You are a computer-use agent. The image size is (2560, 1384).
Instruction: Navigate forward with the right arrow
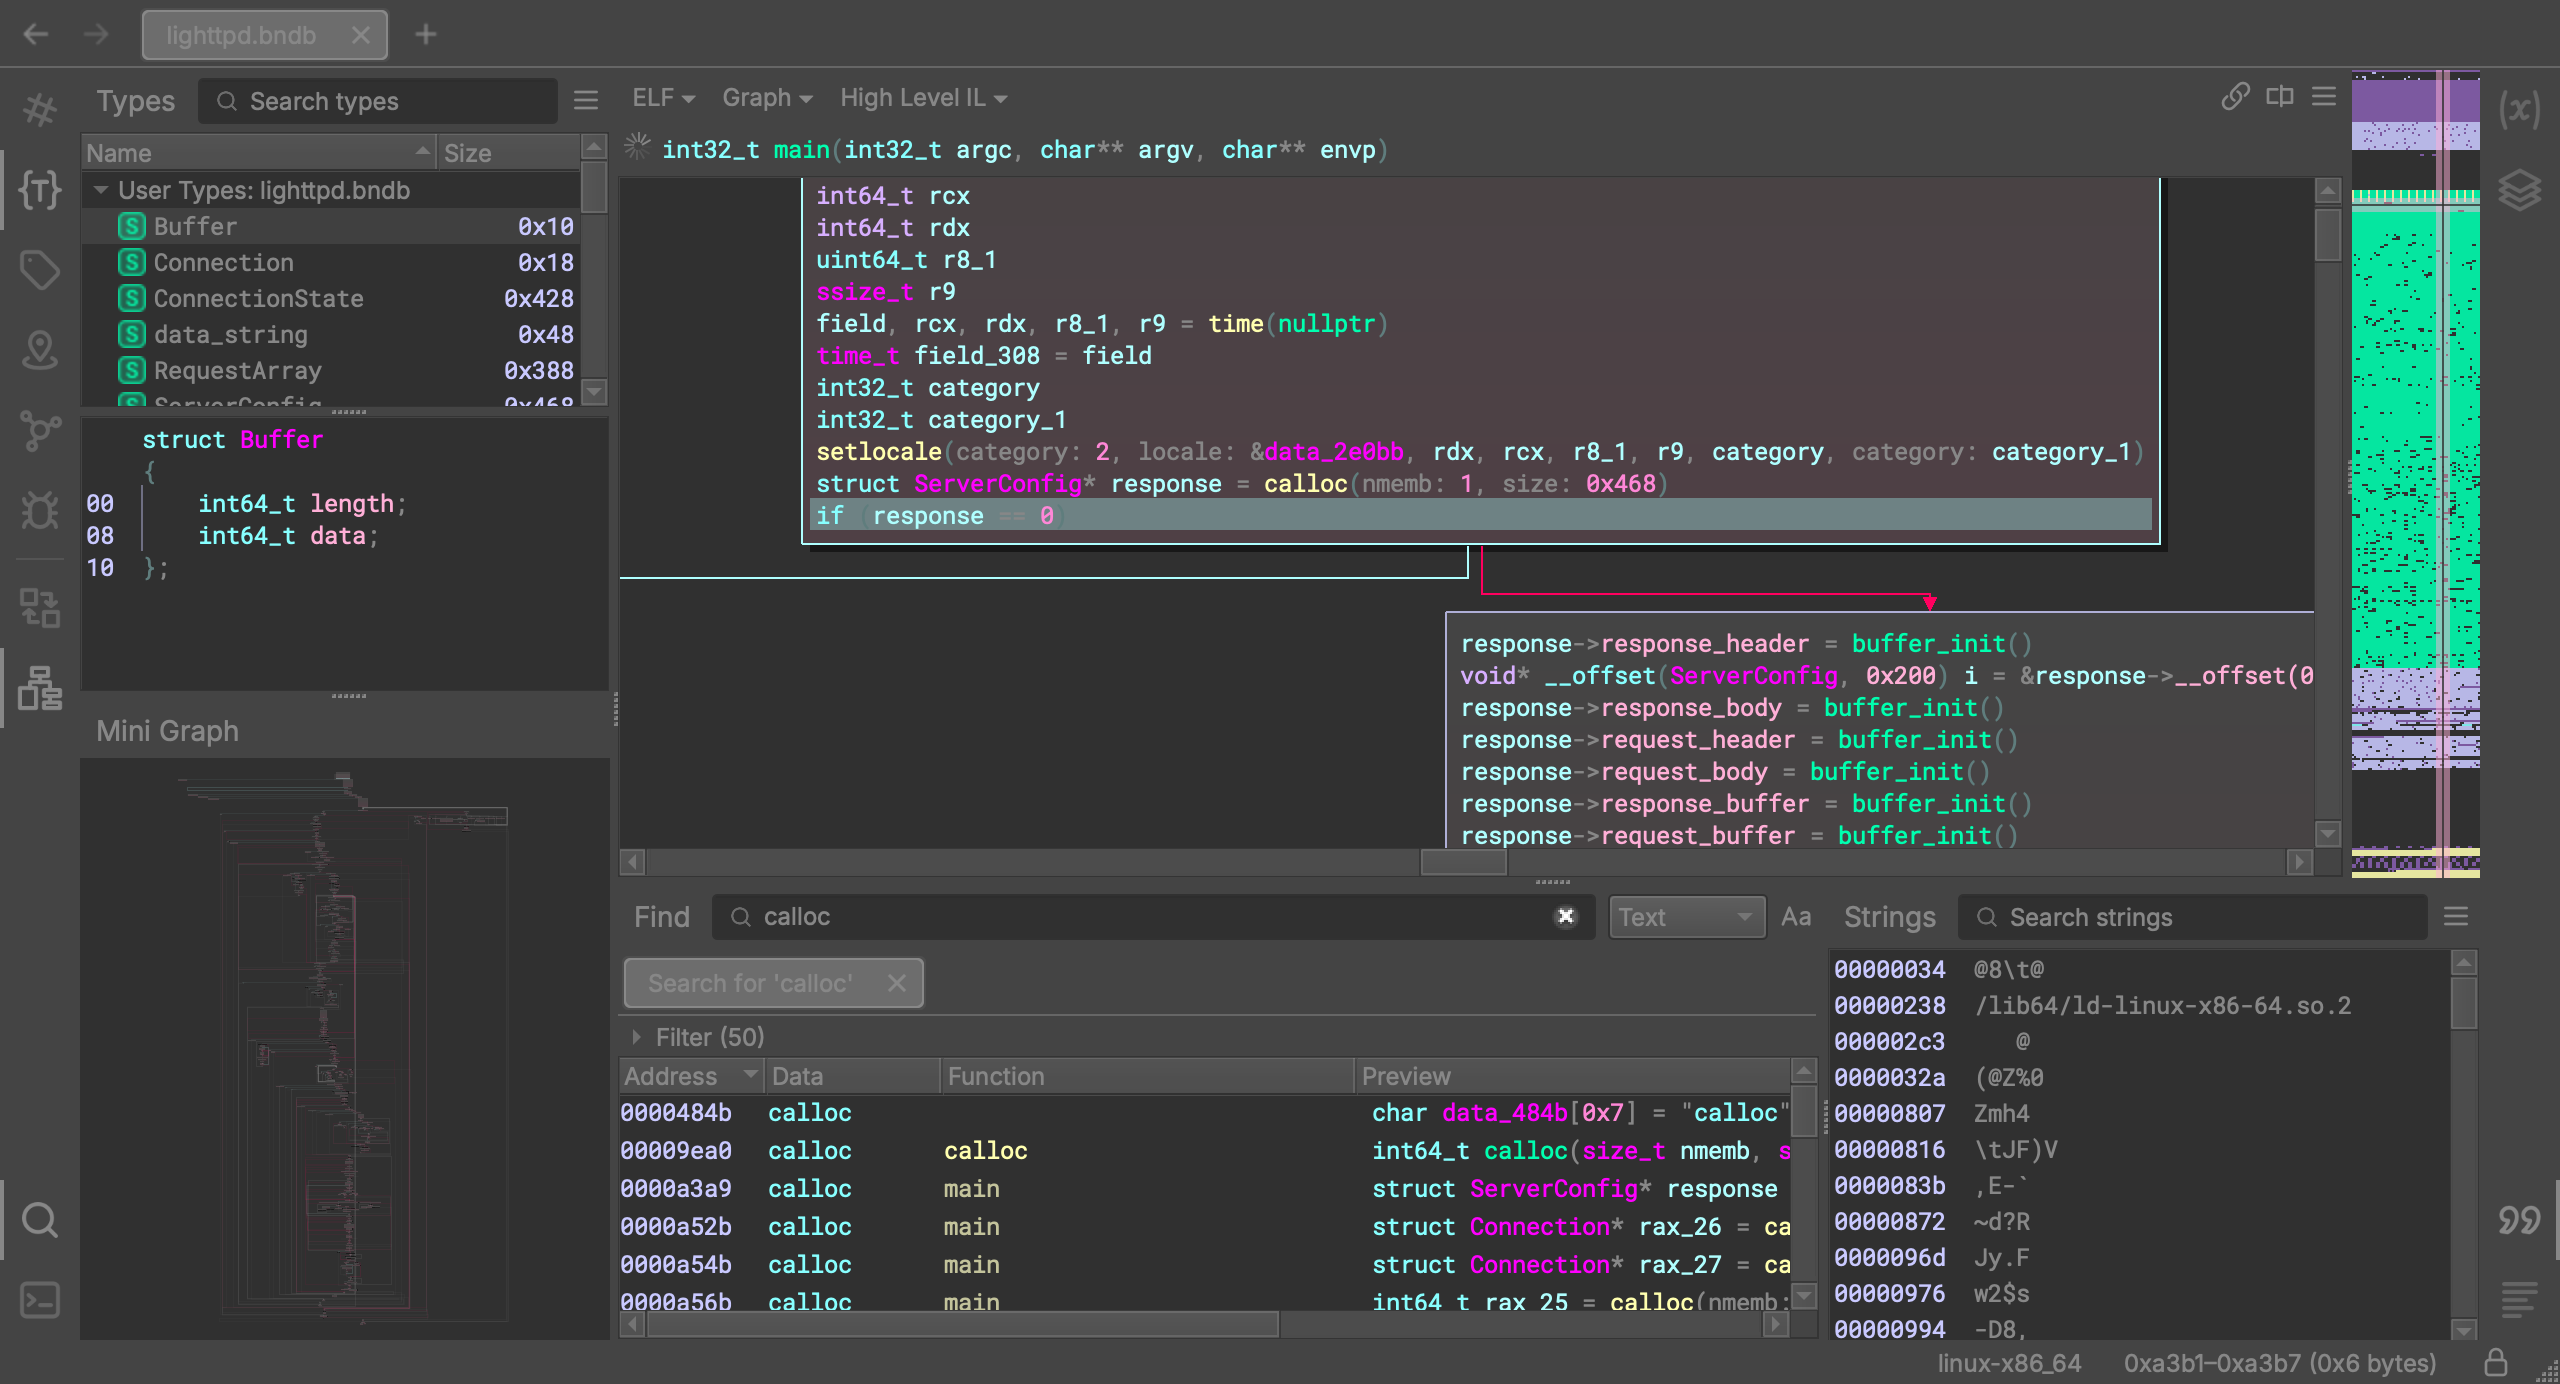click(96, 35)
